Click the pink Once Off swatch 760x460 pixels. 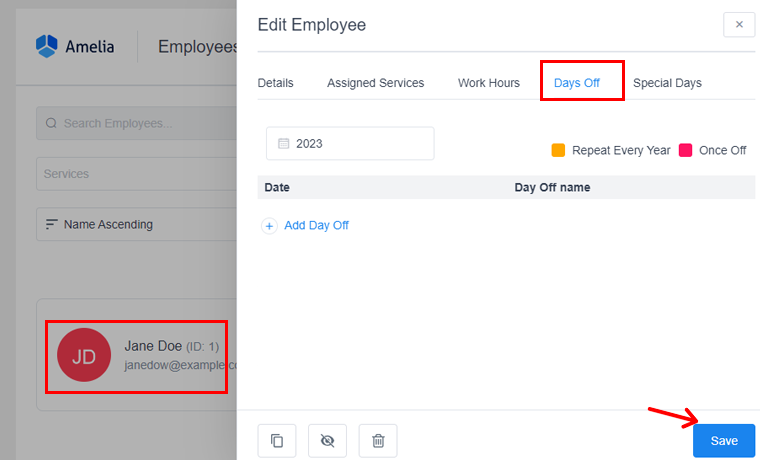coord(685,150)
